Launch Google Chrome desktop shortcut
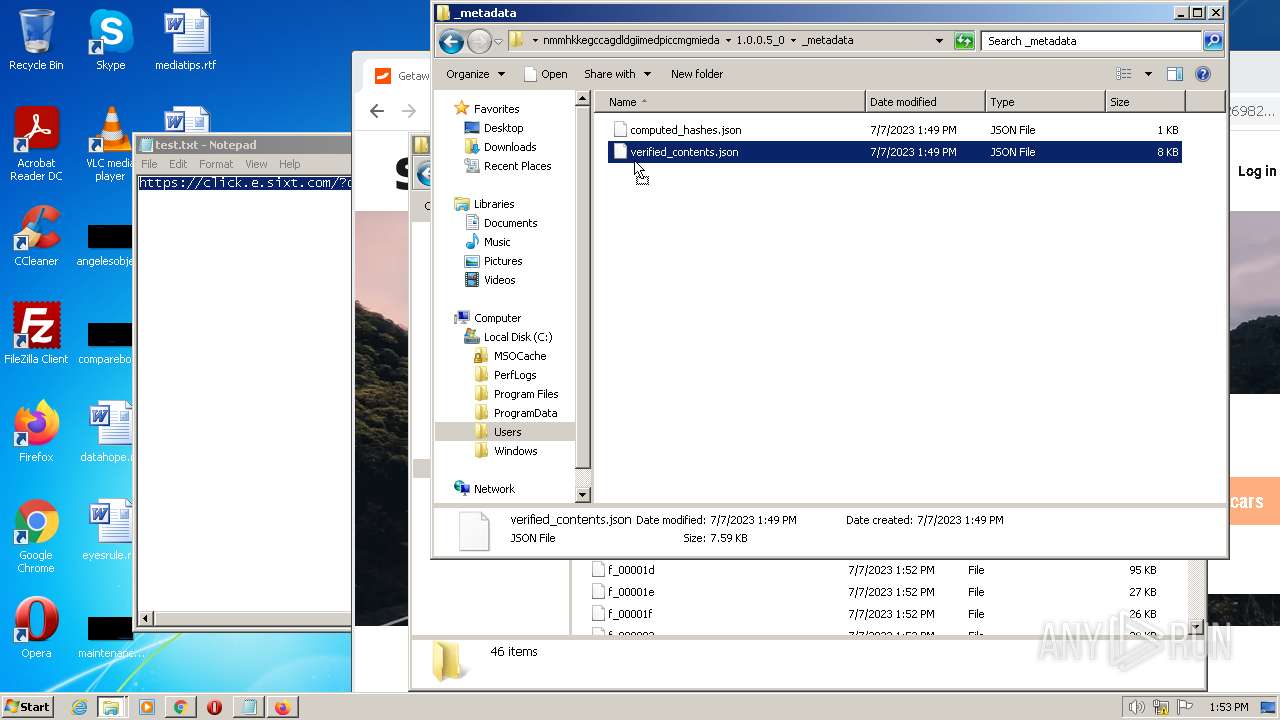 click(36, 536)
